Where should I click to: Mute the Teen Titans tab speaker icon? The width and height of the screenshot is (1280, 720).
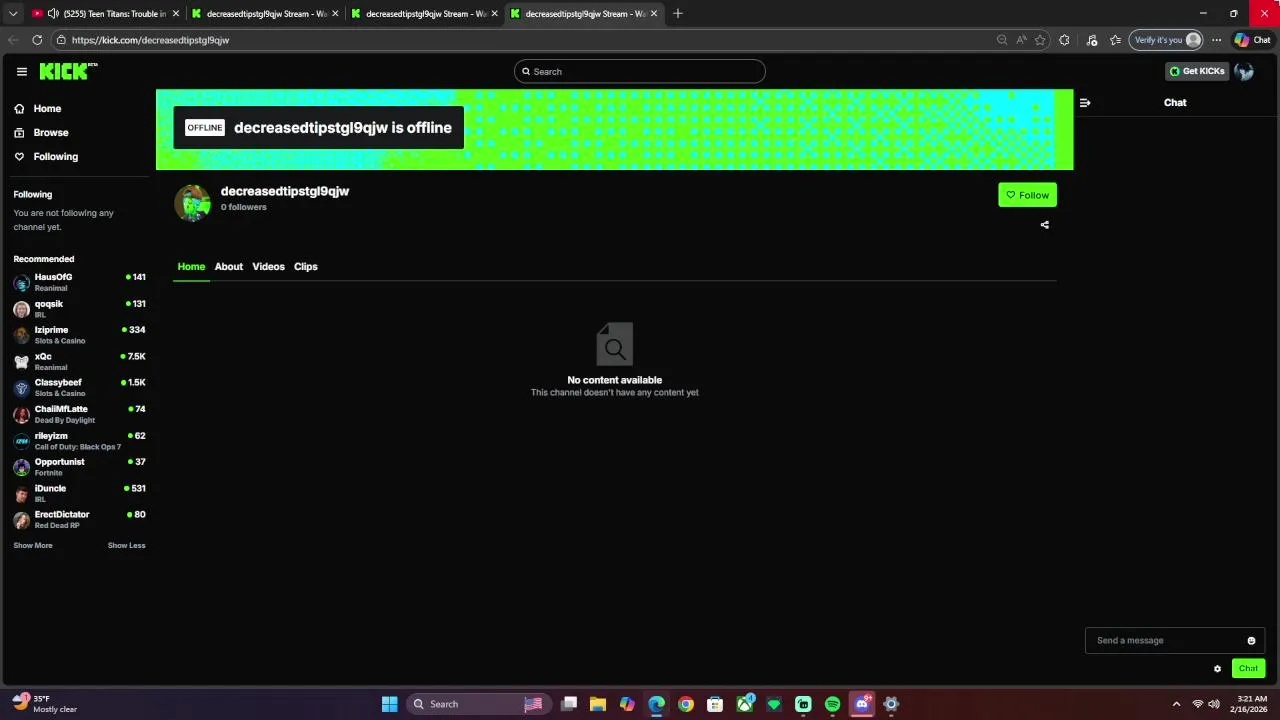click(53, 14)
